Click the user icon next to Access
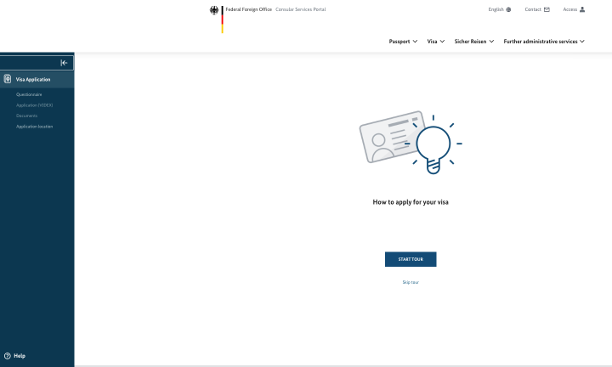This screenshot has height=367, width=612. (x=582, y=9)
